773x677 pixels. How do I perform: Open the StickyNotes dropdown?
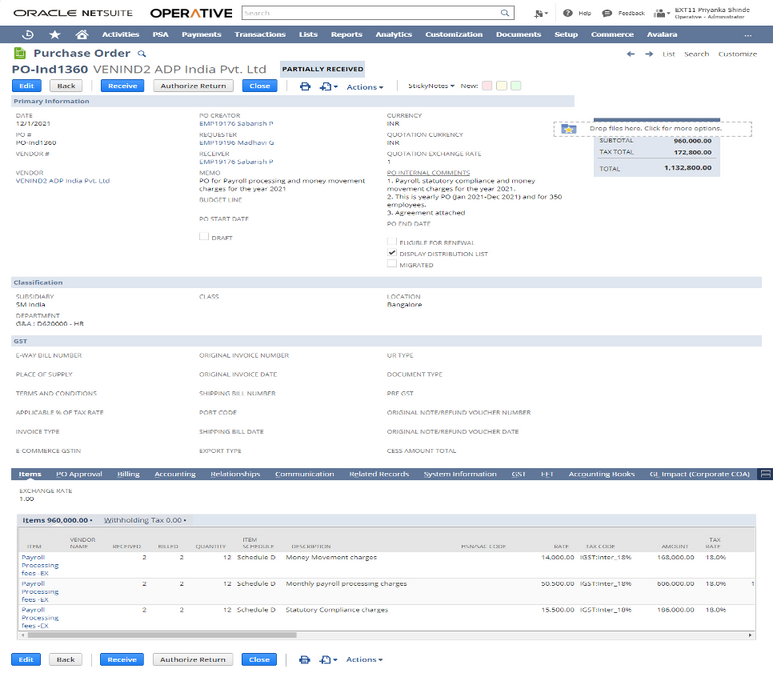pyautogui.click(x=431, y=86)
